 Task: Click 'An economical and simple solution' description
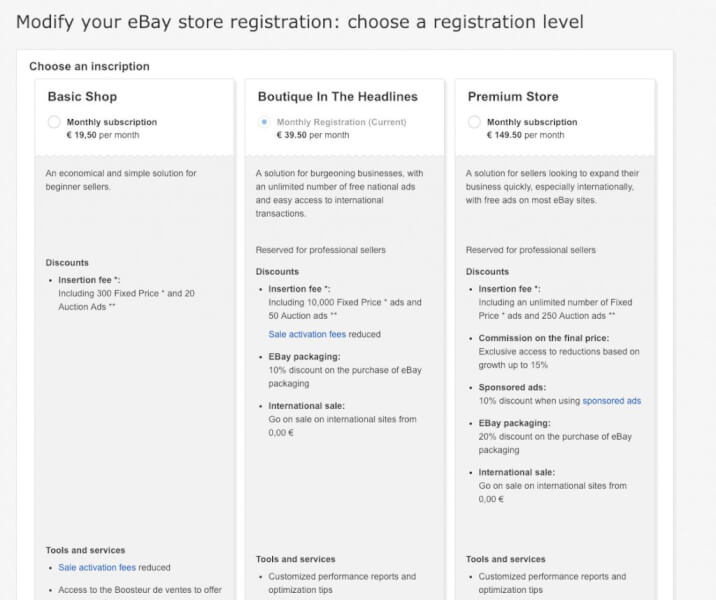(121, 180)
